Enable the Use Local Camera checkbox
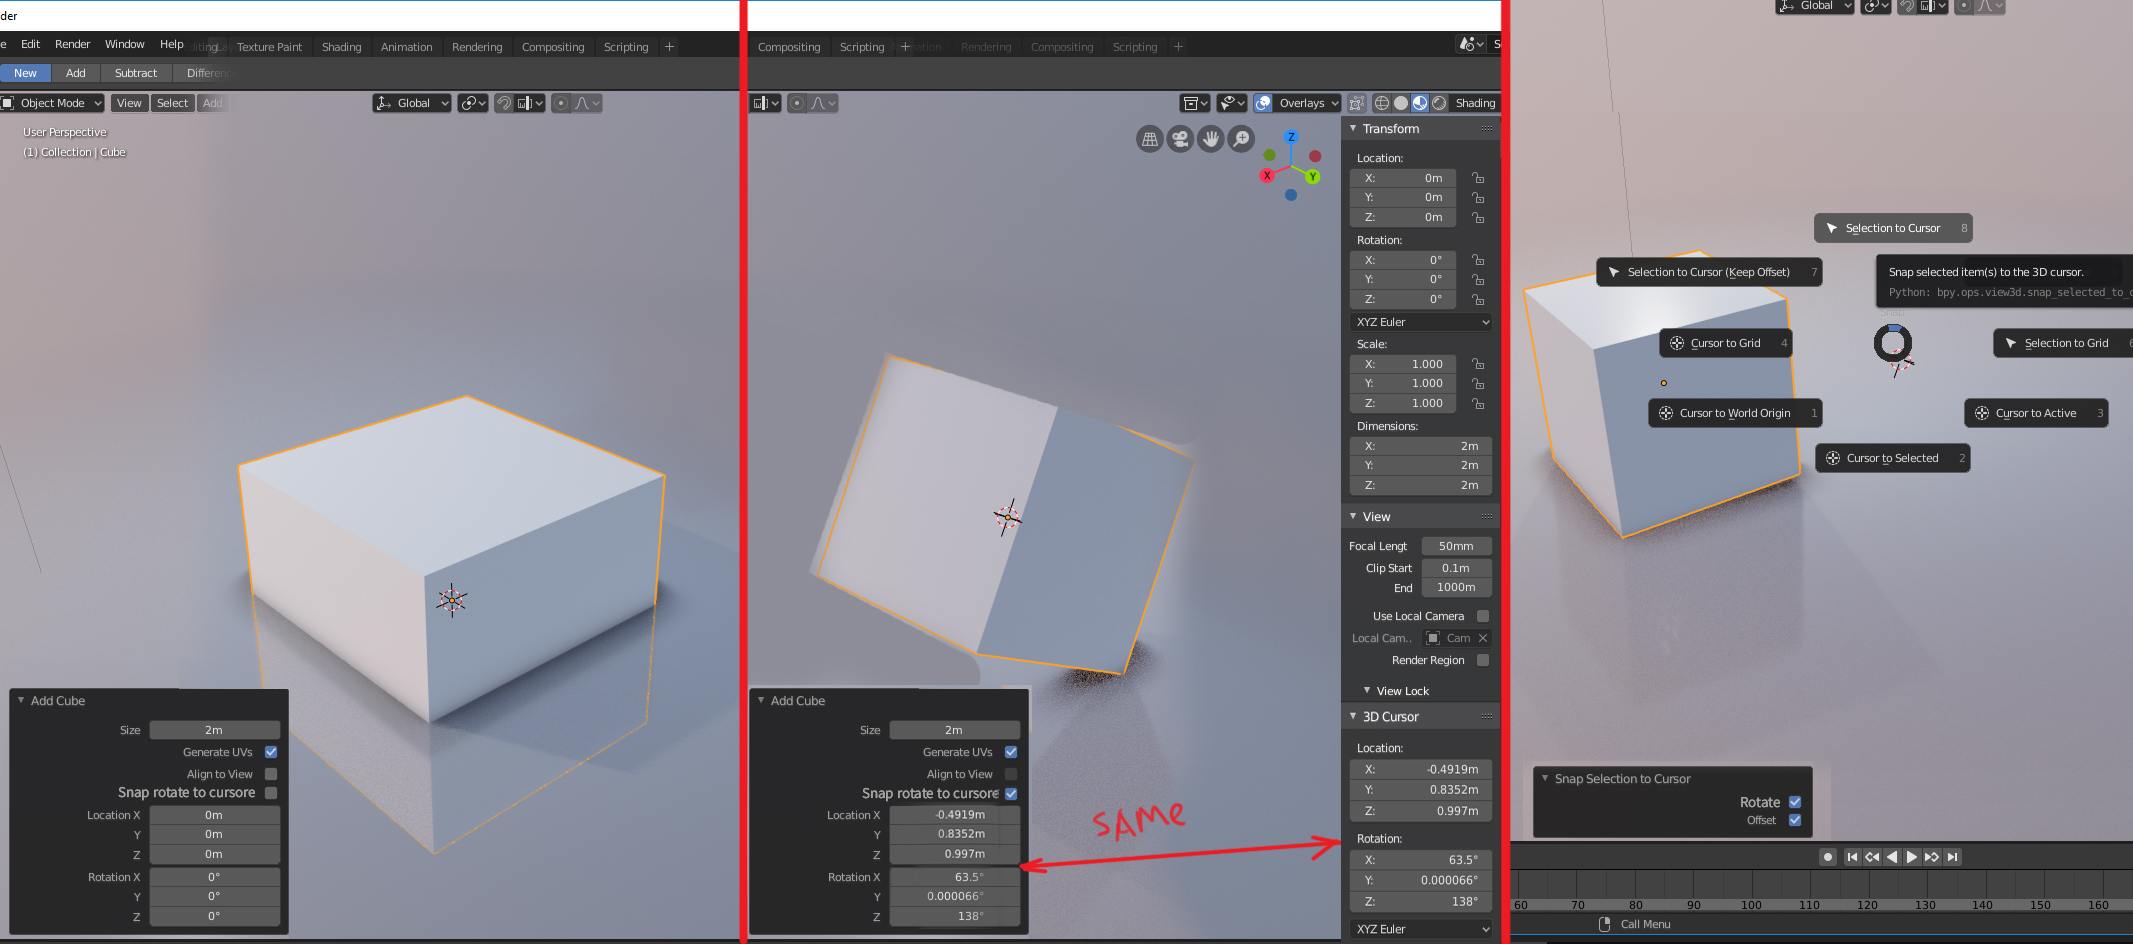 [x=1483, y=616]
